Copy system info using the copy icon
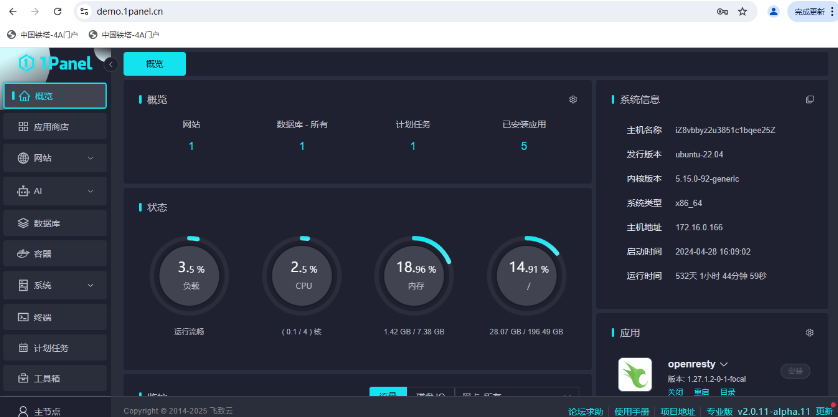The height and width of the screenshot is (417, 838). [810, 99]
